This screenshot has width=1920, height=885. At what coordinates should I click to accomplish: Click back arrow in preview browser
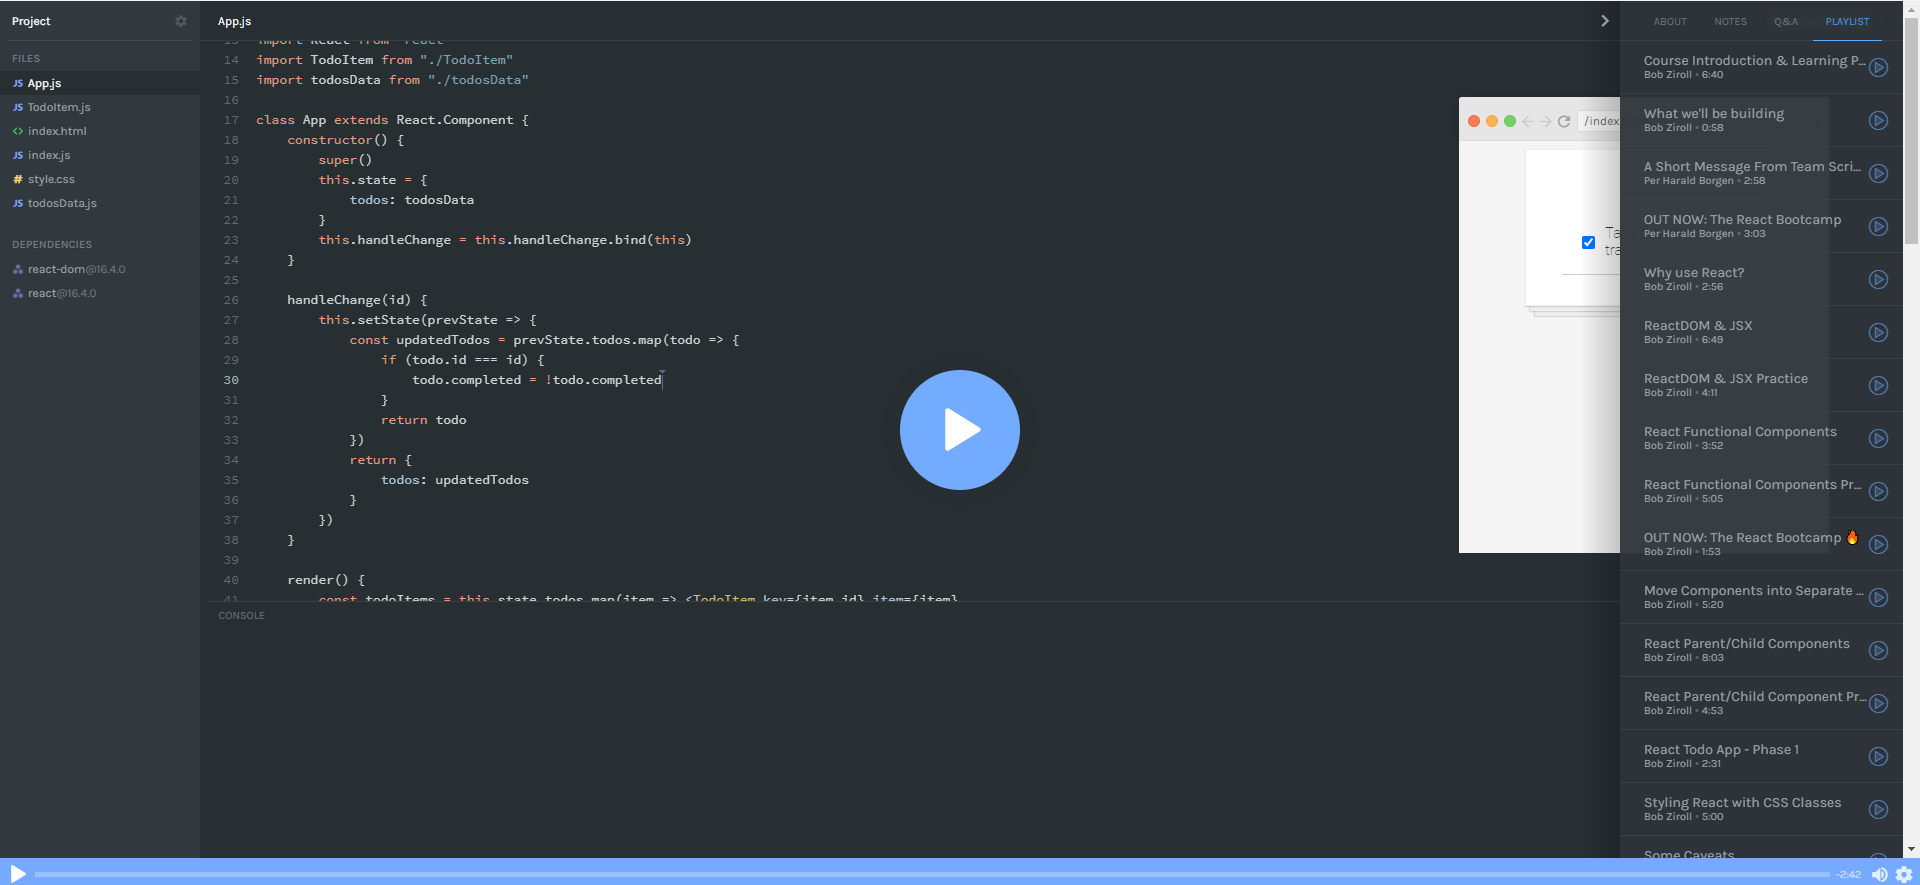click(1527, 121)
